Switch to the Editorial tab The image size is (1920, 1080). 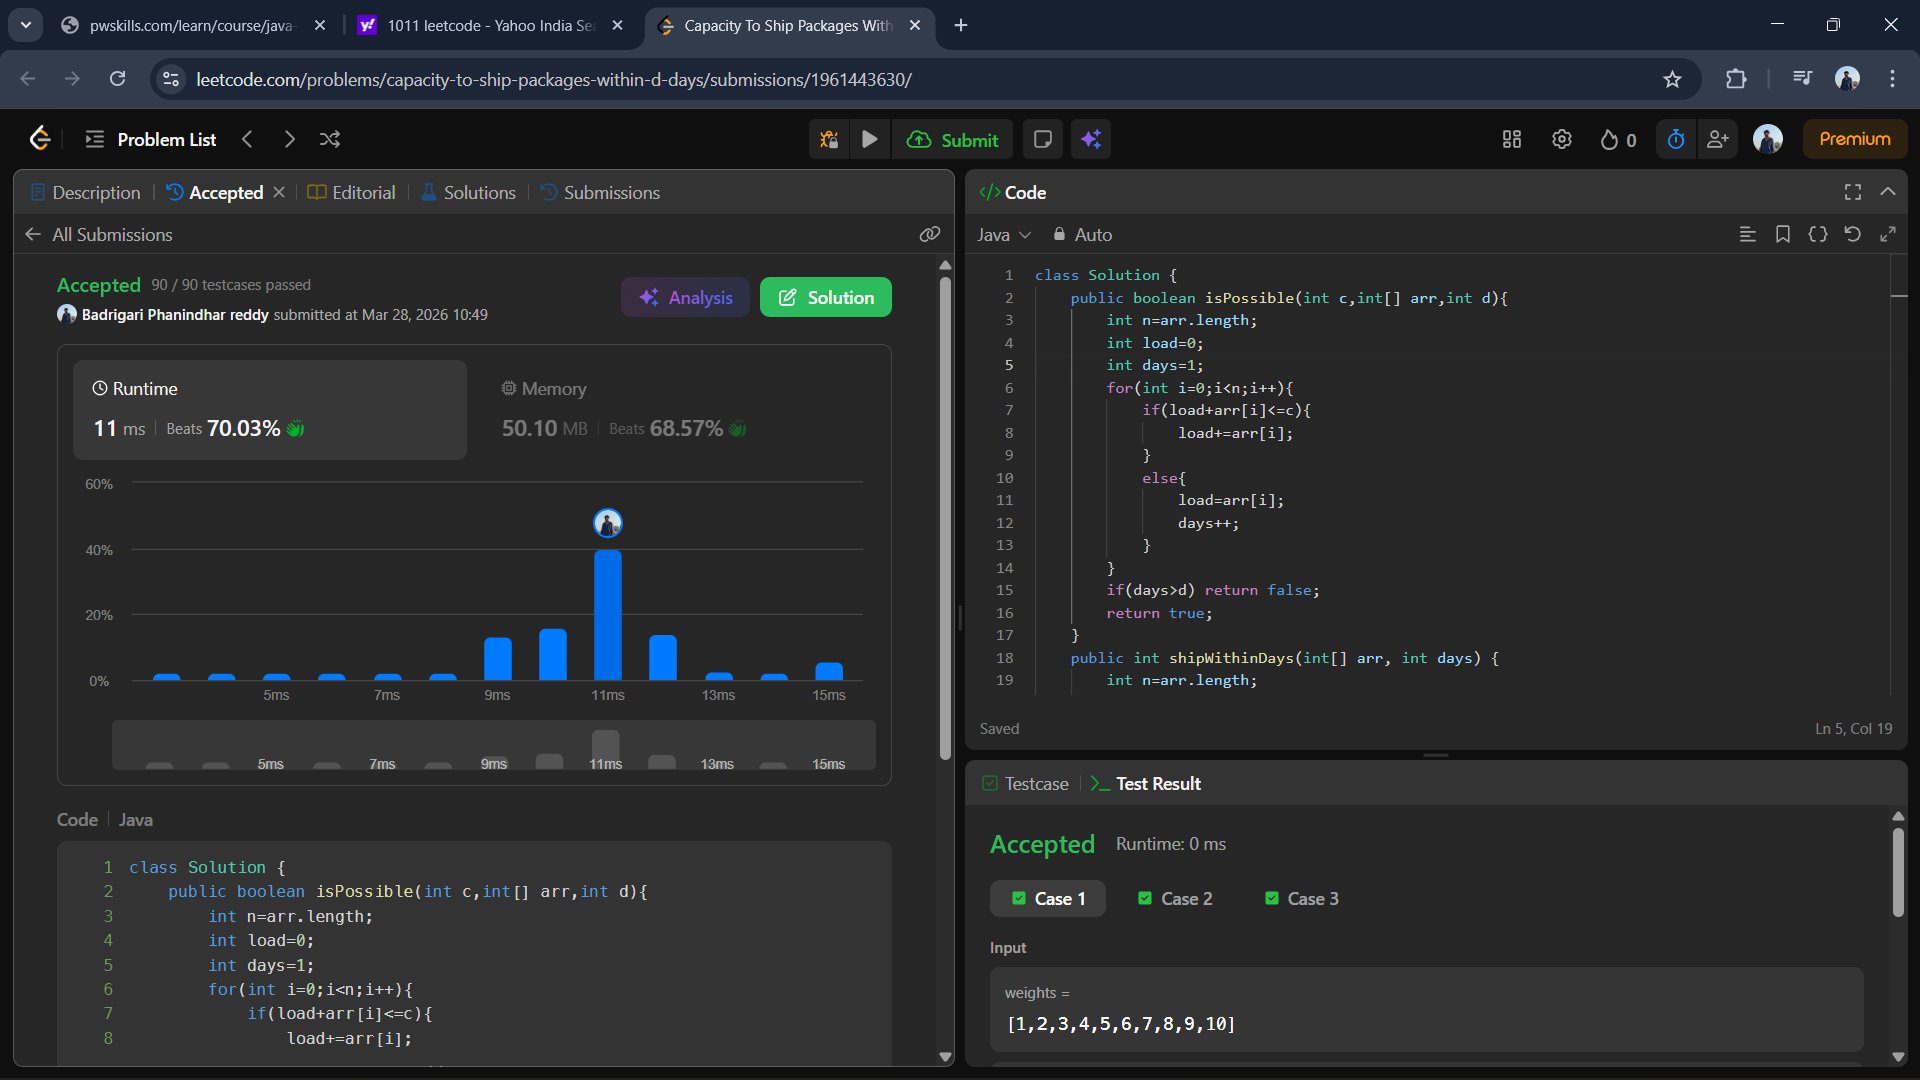(x=352, y=192)
